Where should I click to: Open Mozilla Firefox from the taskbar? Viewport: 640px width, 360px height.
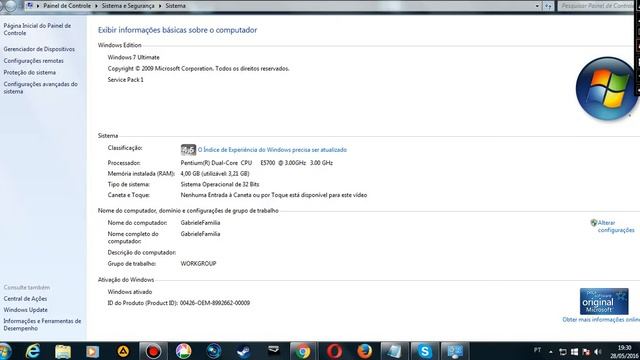(364, 351)
